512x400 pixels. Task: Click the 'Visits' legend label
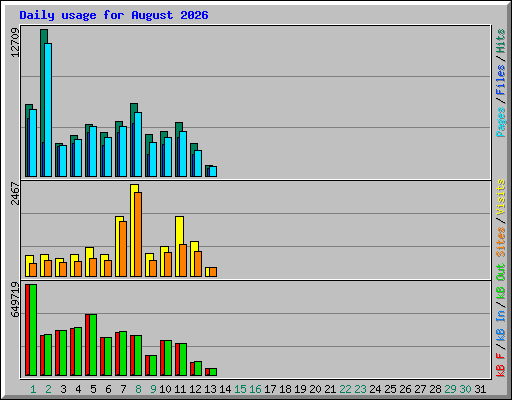click(x=500, y=197)
